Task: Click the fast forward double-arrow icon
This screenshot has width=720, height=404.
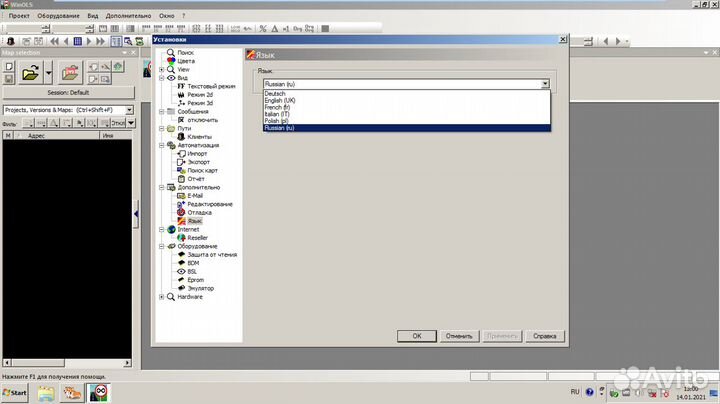Action: pos(100,41)
